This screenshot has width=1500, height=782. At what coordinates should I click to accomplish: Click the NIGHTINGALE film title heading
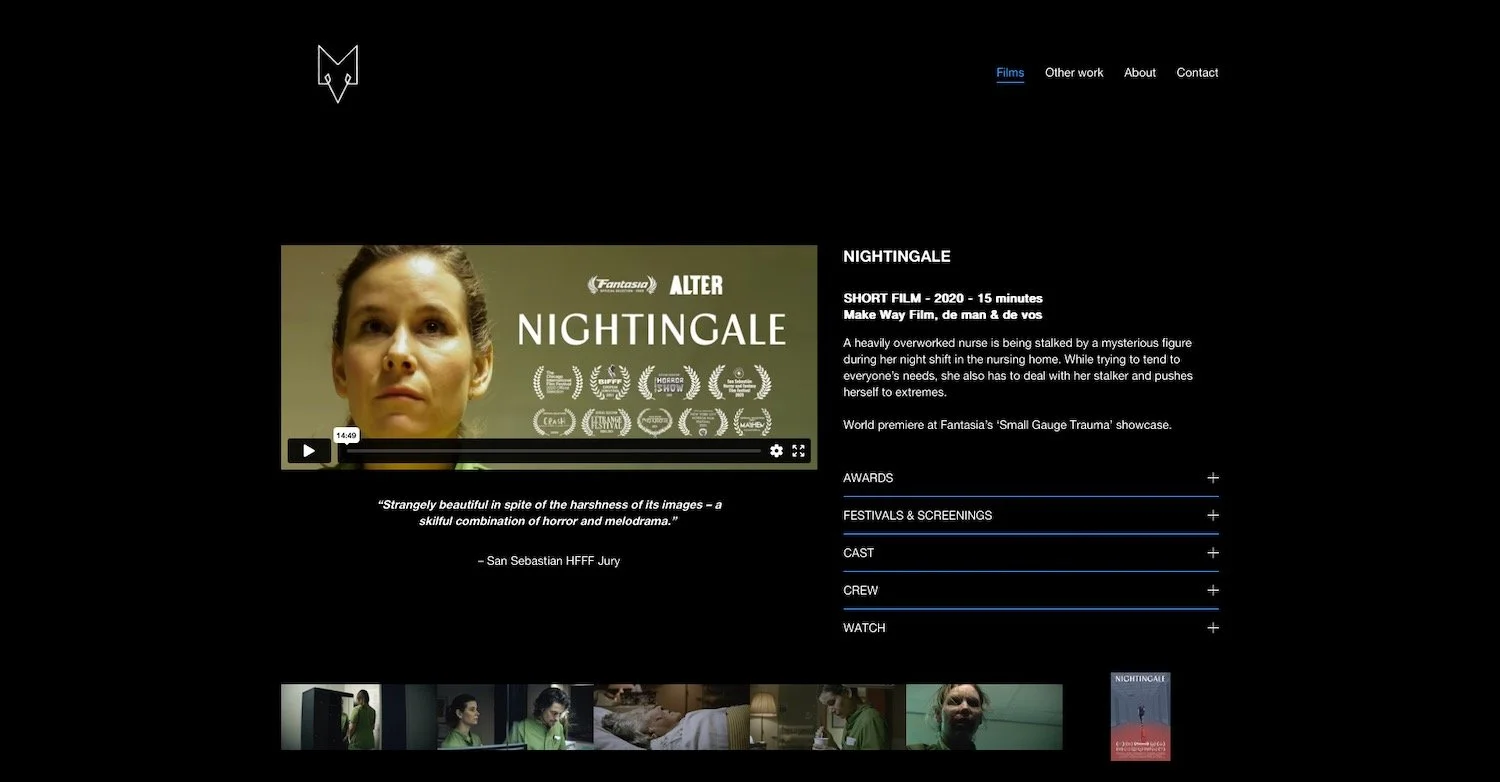pos(897,256)
